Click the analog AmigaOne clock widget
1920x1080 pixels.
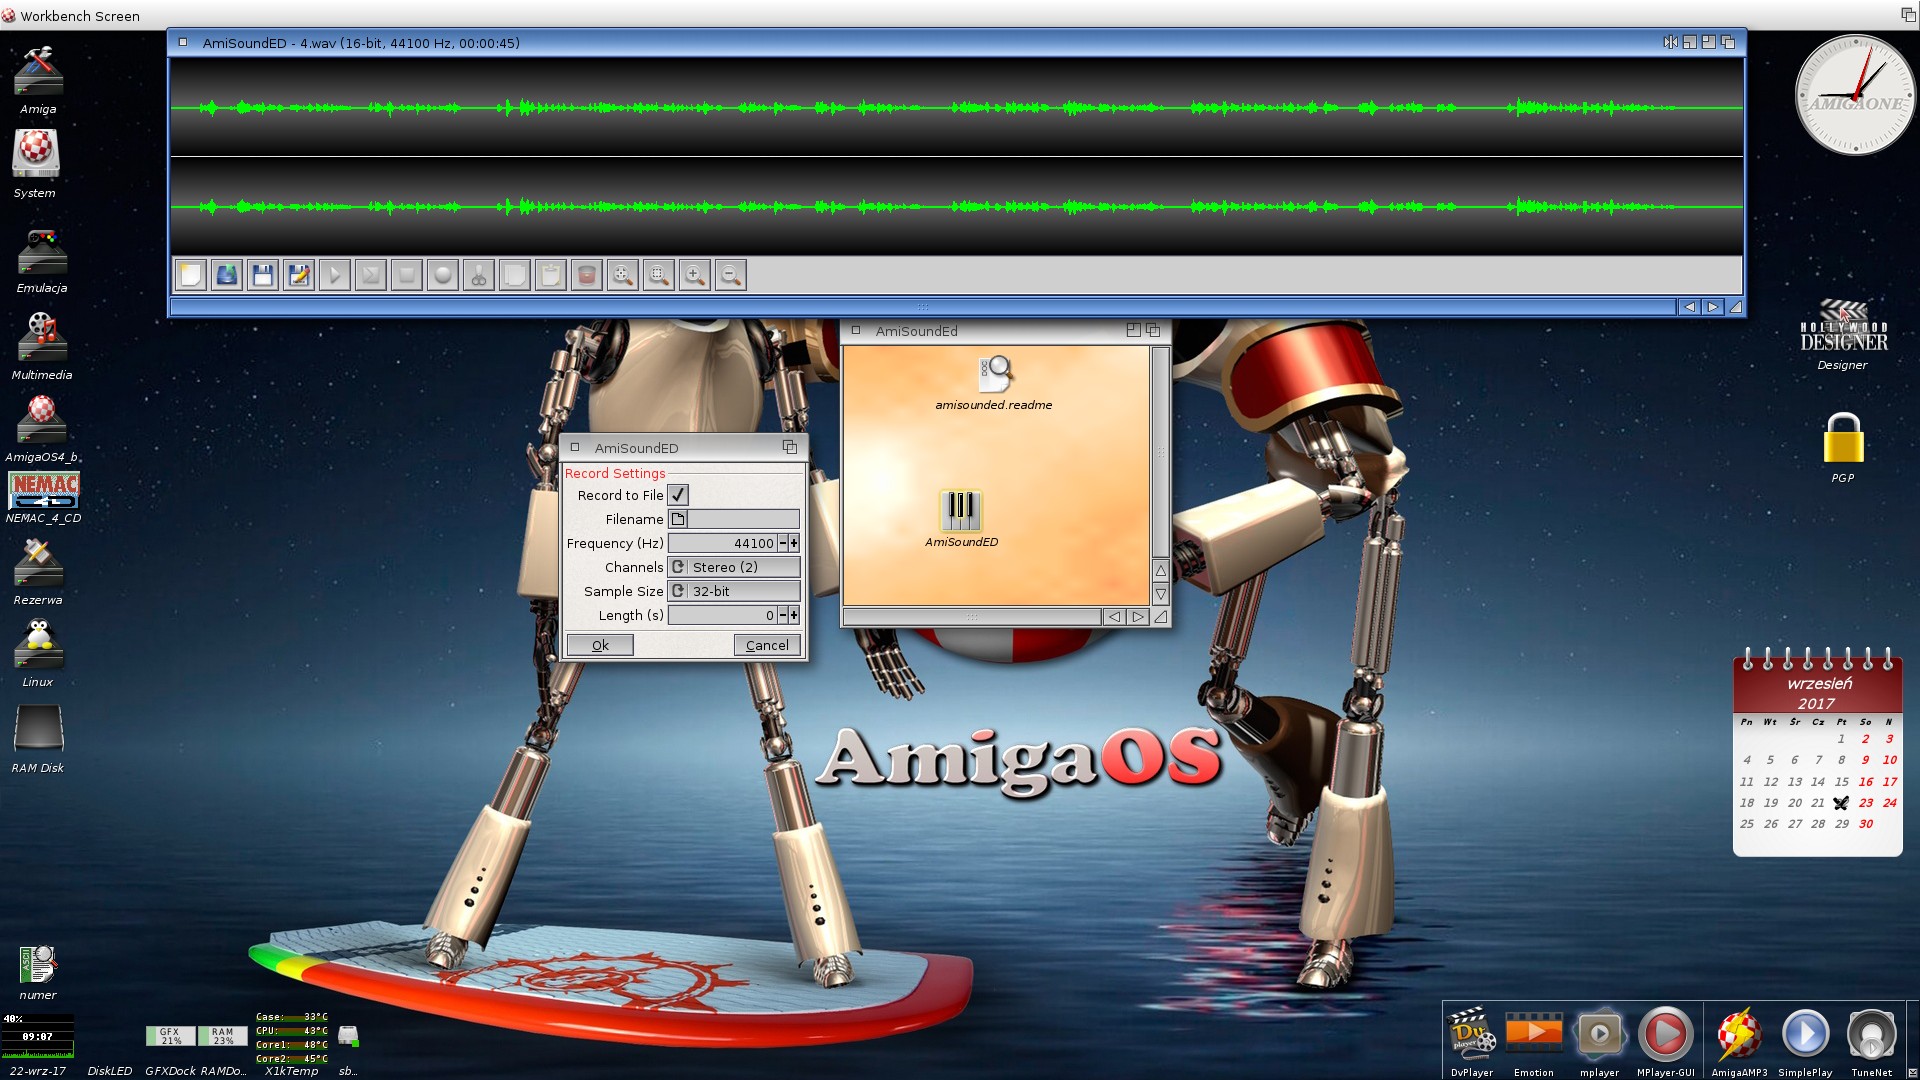1856,95
